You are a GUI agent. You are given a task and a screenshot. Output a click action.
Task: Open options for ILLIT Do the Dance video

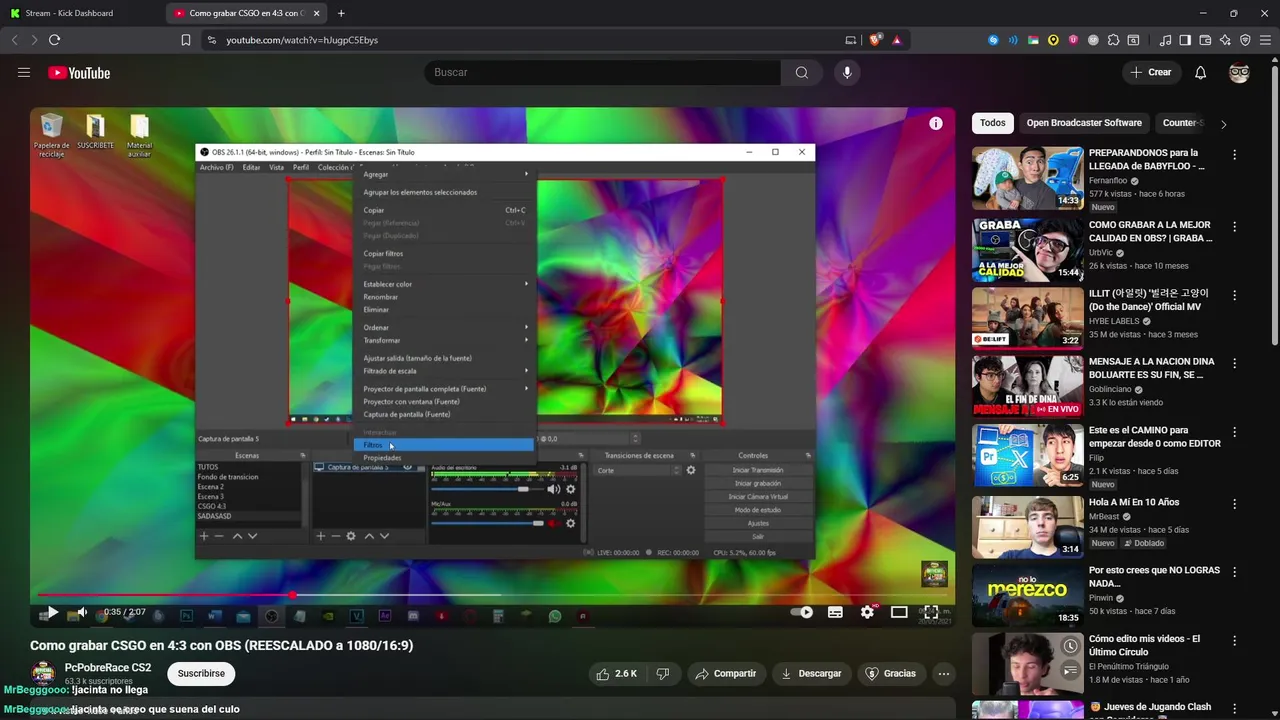click(x=1234, y=295)
